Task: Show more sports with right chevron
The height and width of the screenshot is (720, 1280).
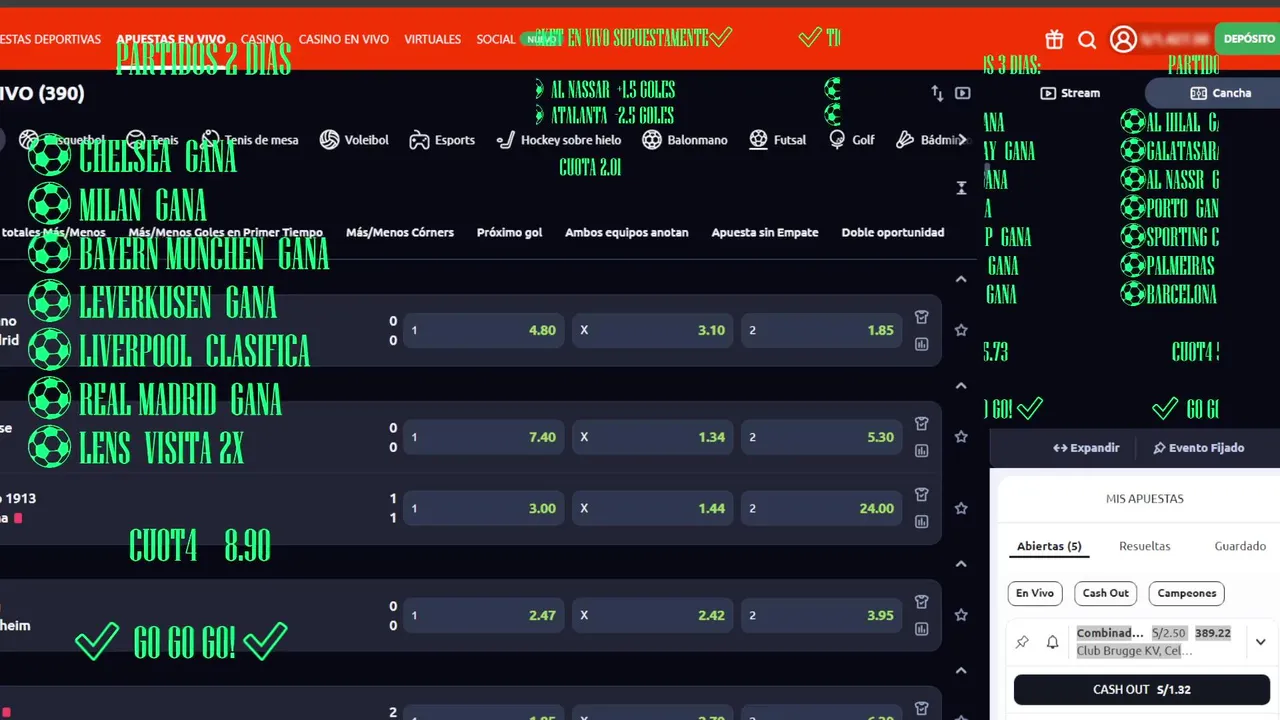Action: pyautogui.click(x=963, y=140)
